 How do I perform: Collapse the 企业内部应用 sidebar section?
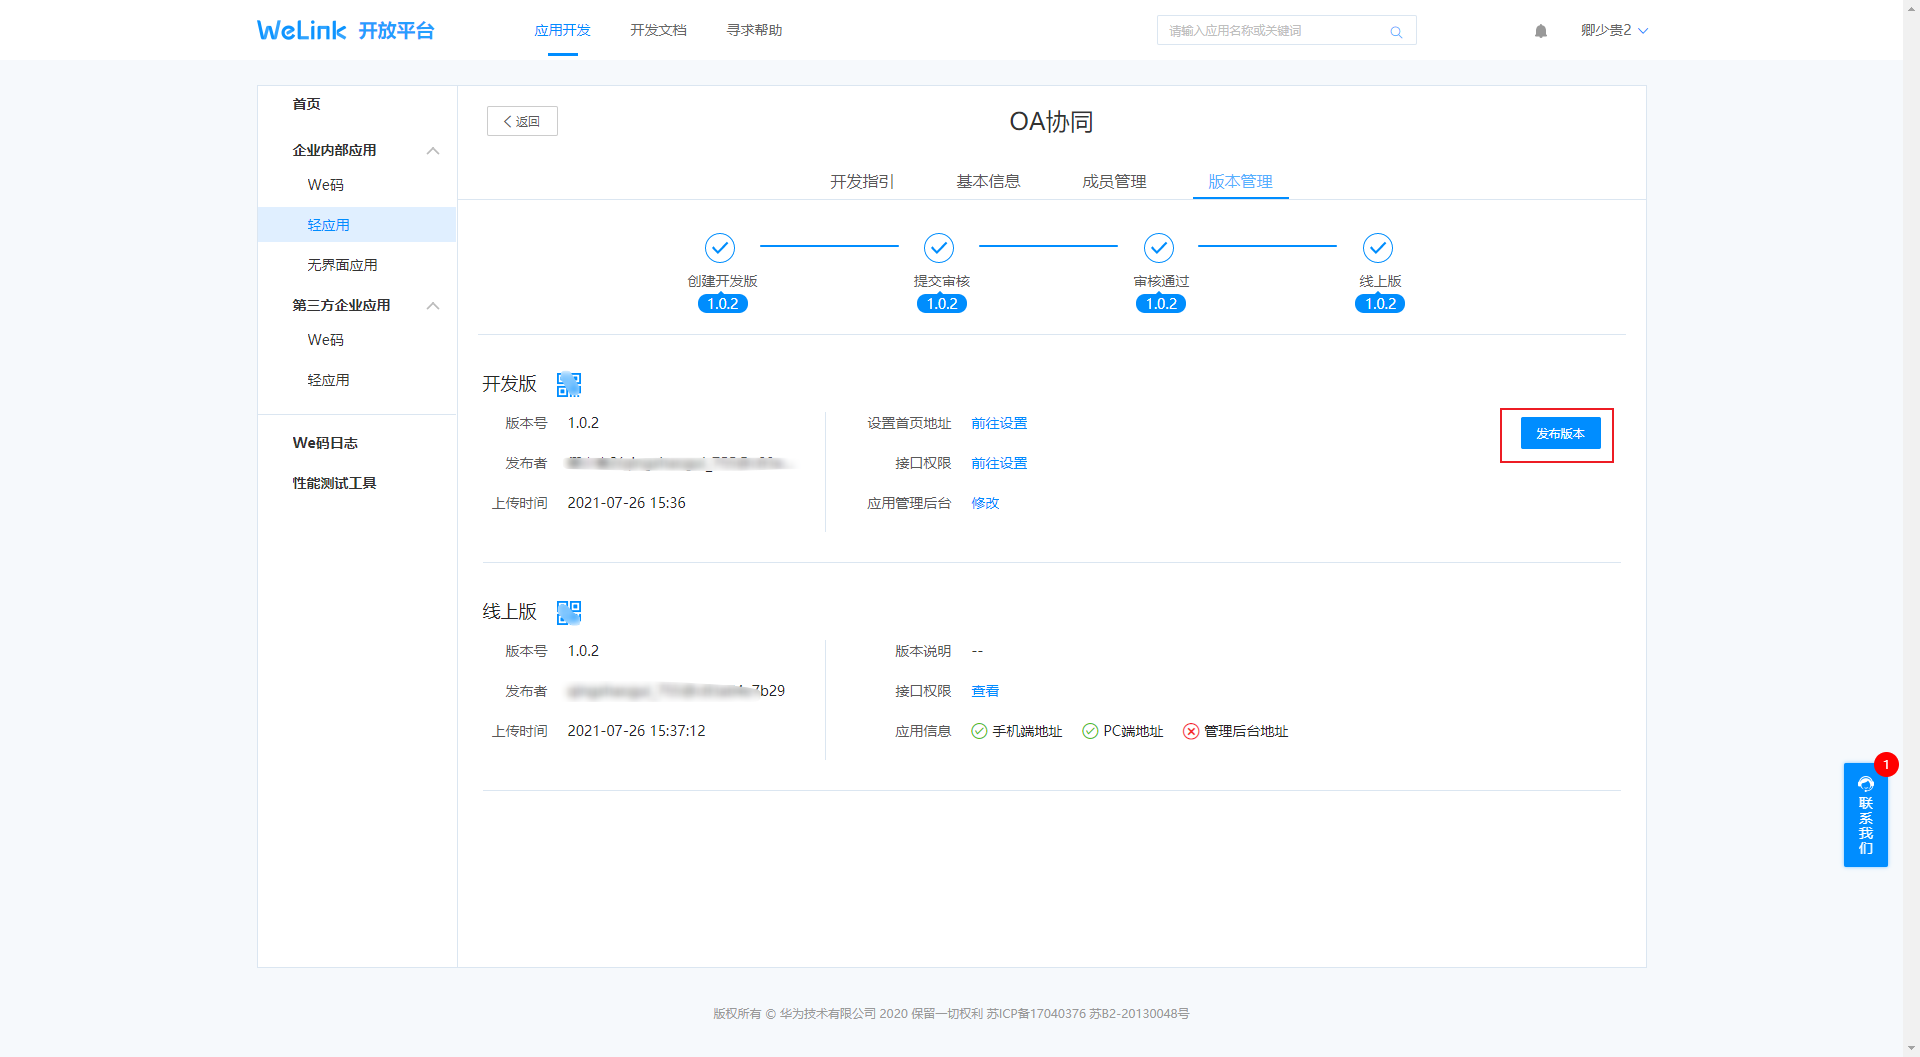(433, 151)
